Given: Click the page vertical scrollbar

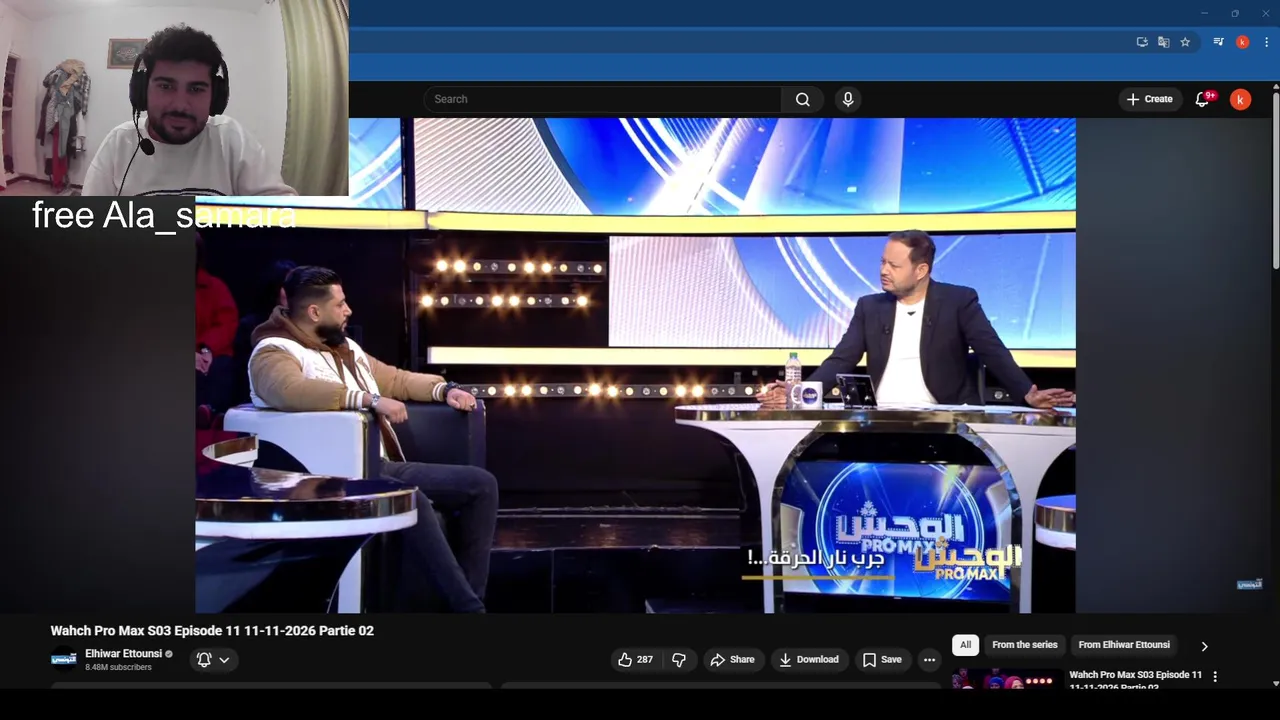Looking at the screenshot, I should click(1275, 180).
